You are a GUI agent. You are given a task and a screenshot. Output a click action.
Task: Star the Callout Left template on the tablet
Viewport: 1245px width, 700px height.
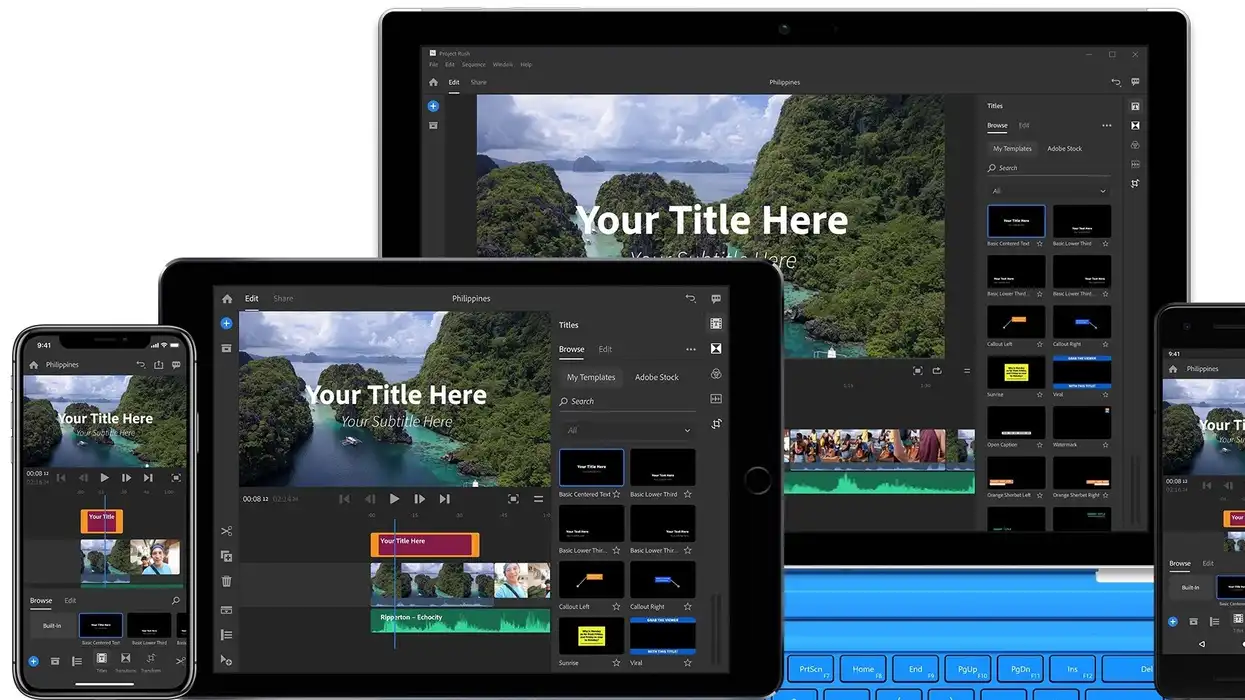(x=616, y=606)
